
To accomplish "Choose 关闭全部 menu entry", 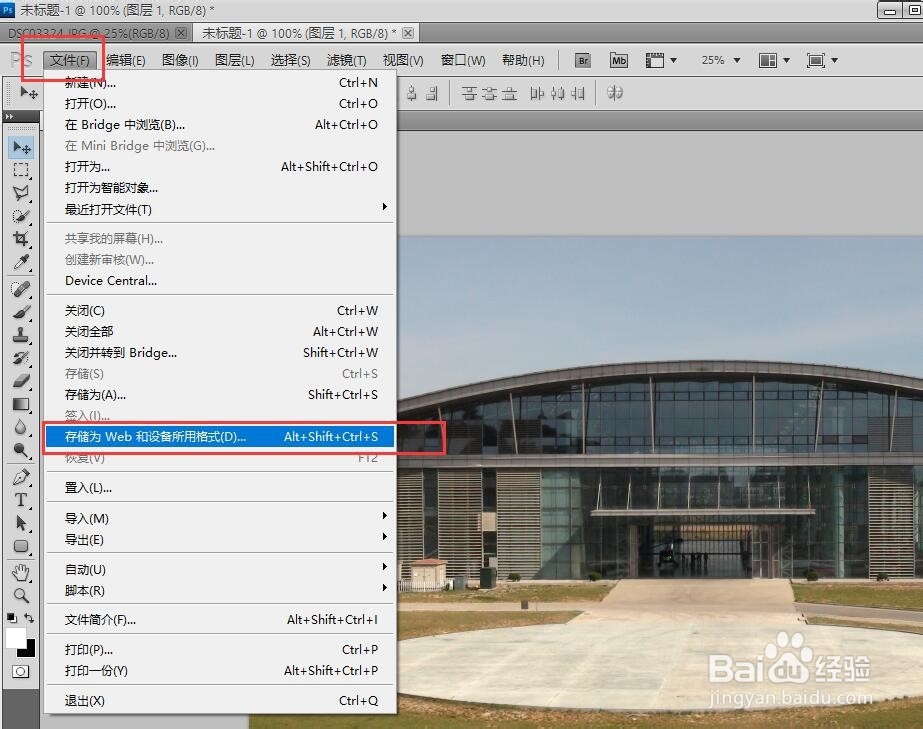I will point(220,332).
